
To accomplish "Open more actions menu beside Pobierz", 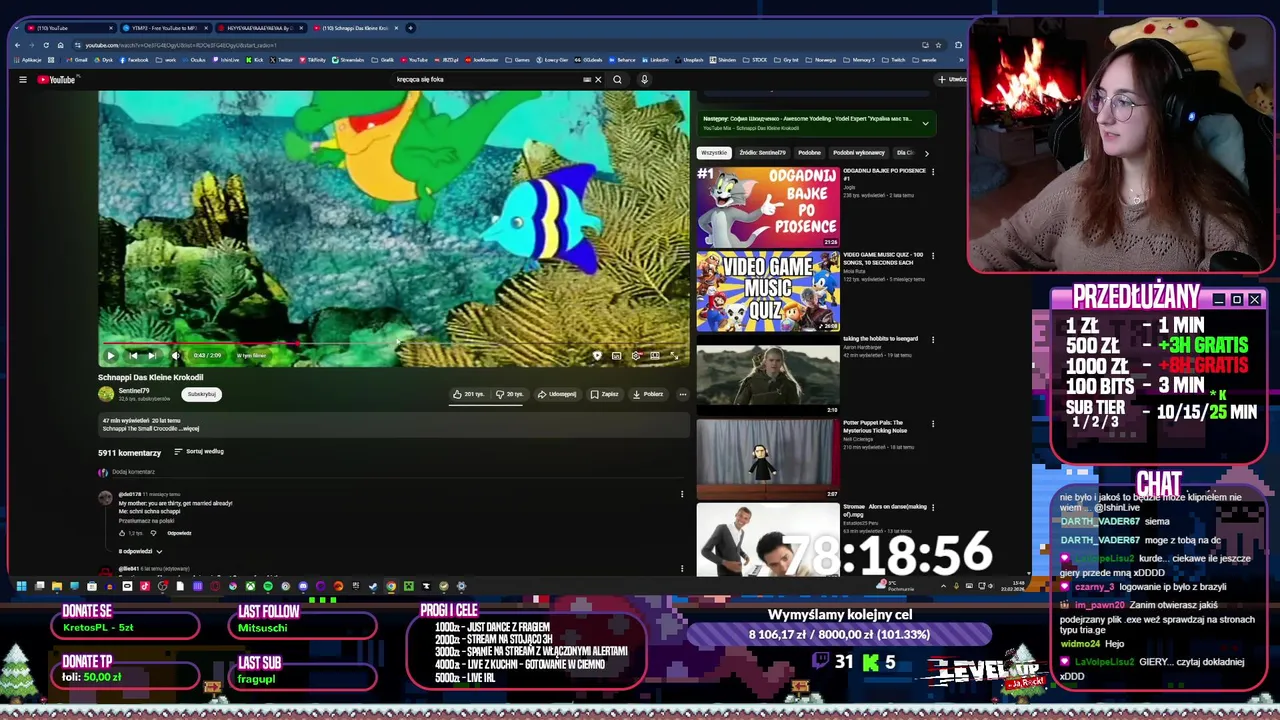I will click(683, 394).
